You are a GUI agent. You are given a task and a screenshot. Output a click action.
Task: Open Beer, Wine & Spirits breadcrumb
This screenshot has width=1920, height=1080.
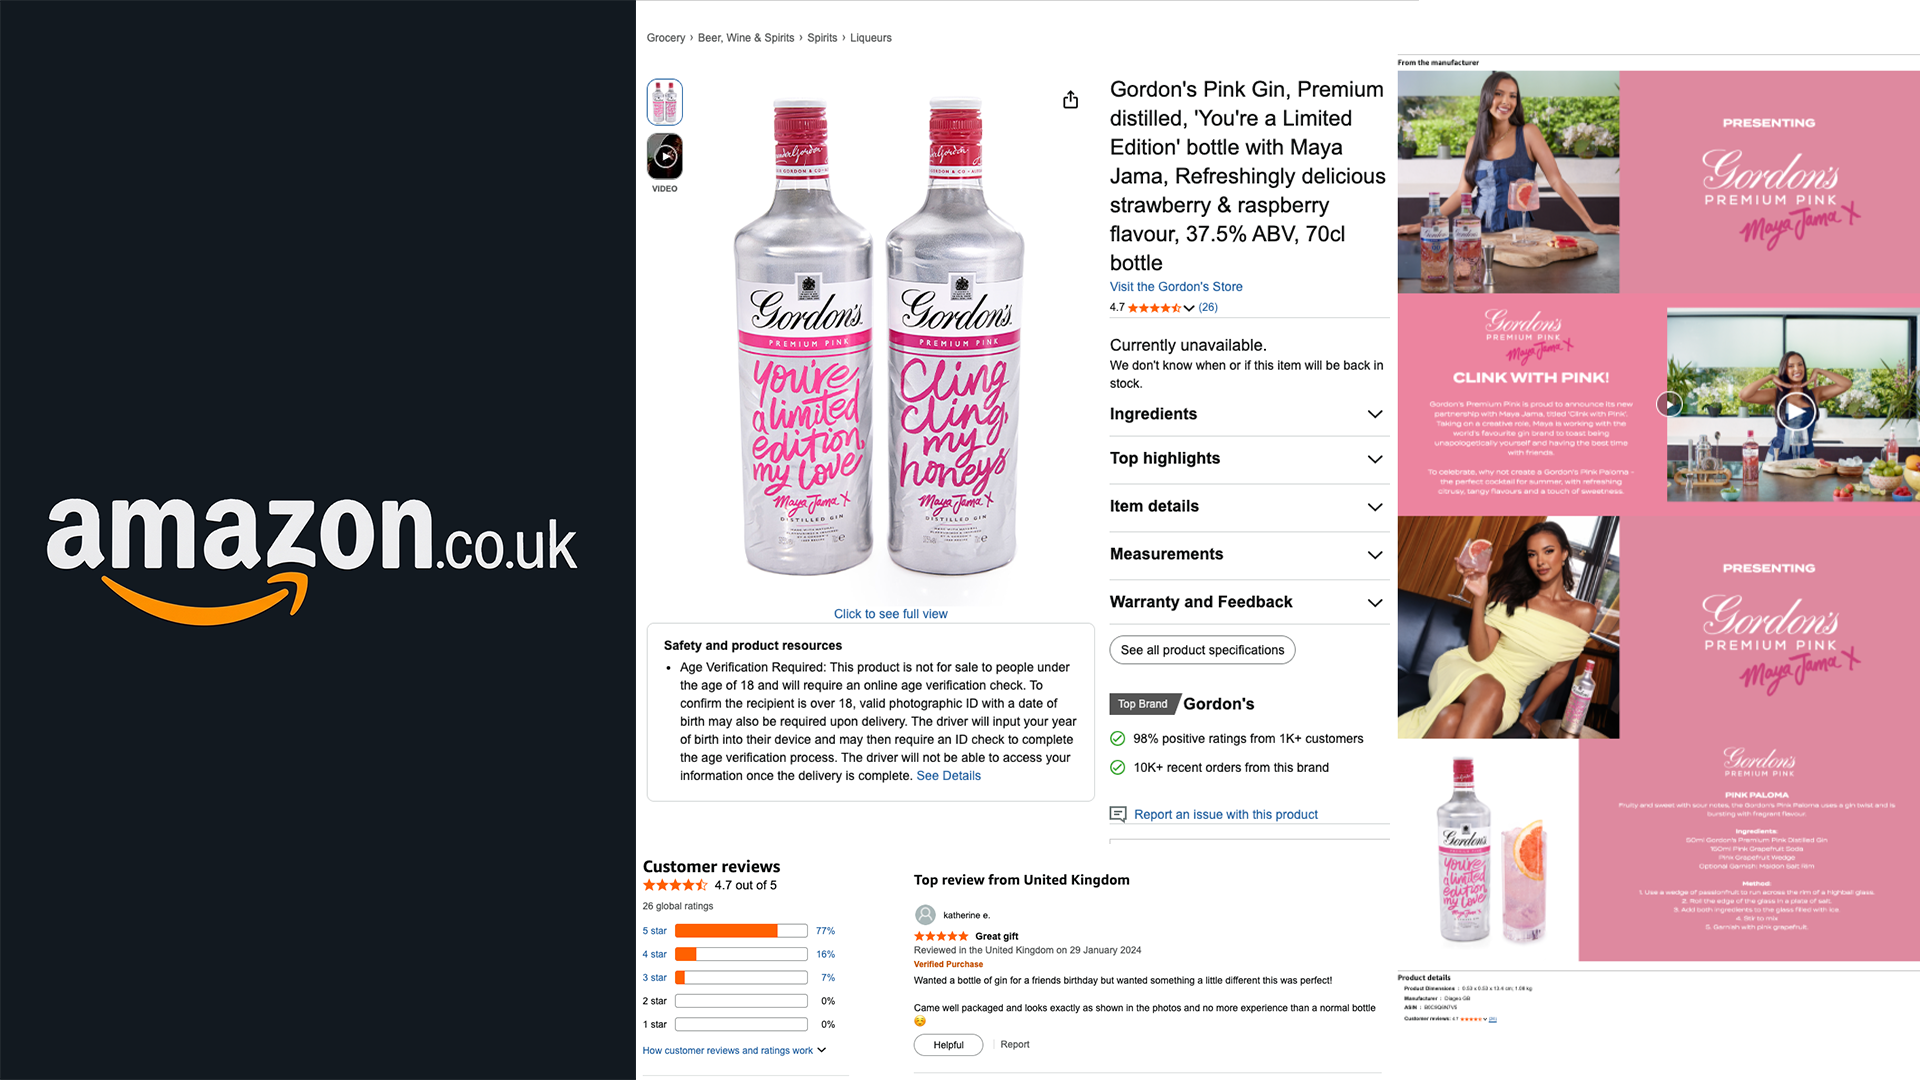[746, 38]
